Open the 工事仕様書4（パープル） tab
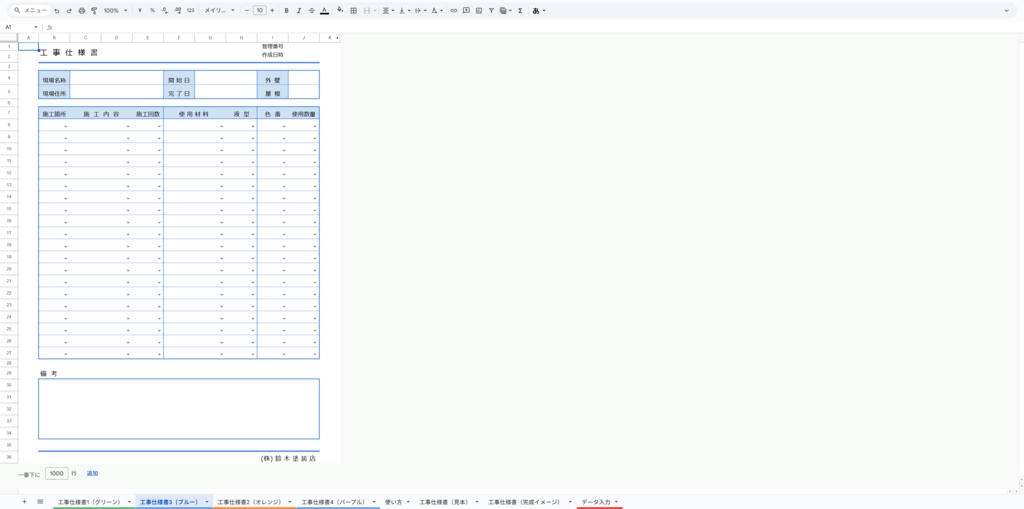Viewport: 1024px width, 509px height. coord(333,502)
